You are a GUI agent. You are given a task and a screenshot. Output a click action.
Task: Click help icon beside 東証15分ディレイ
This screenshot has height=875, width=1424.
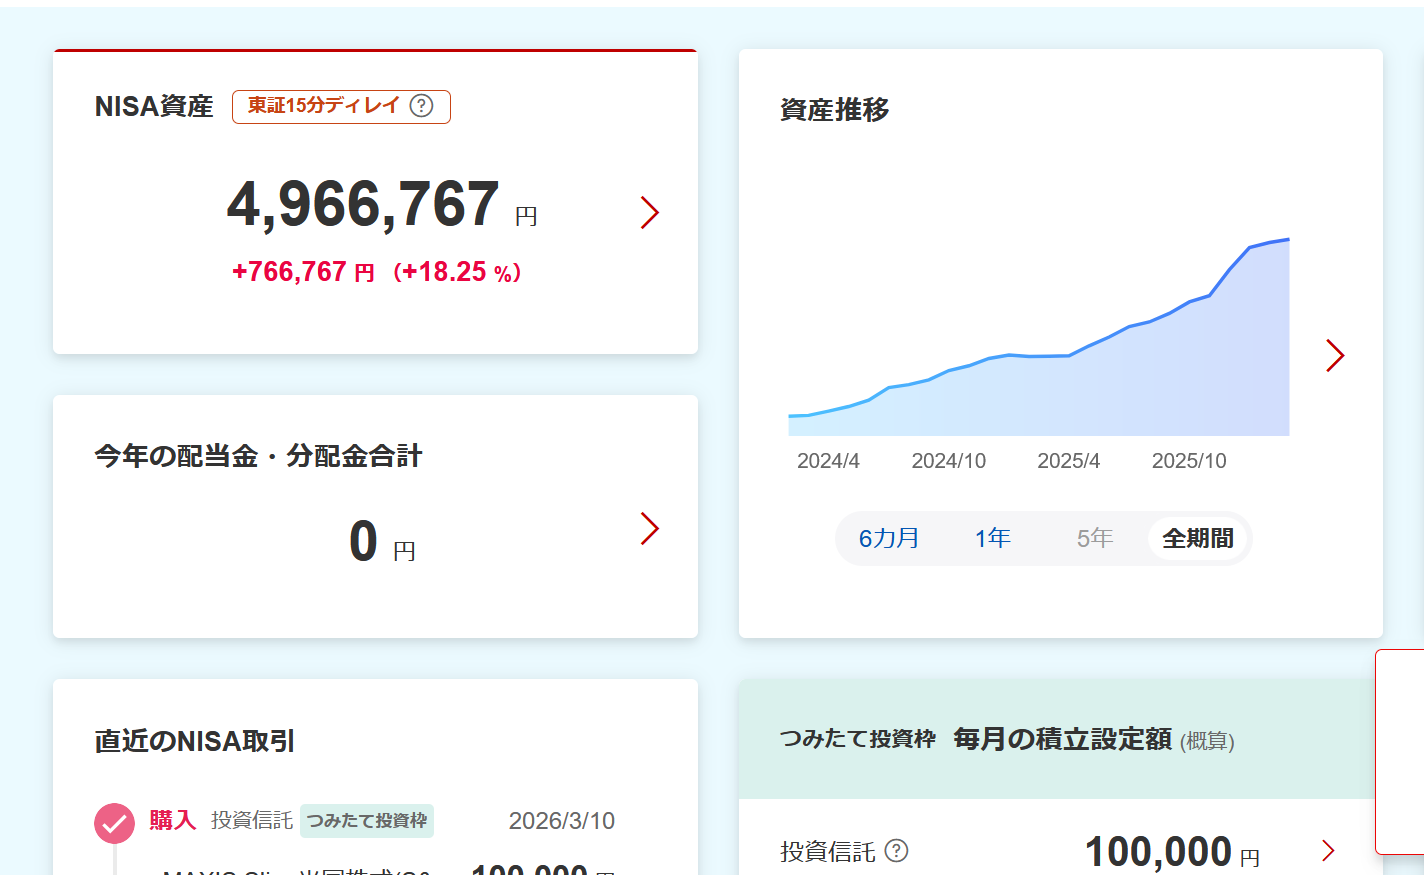click(422, 106)
